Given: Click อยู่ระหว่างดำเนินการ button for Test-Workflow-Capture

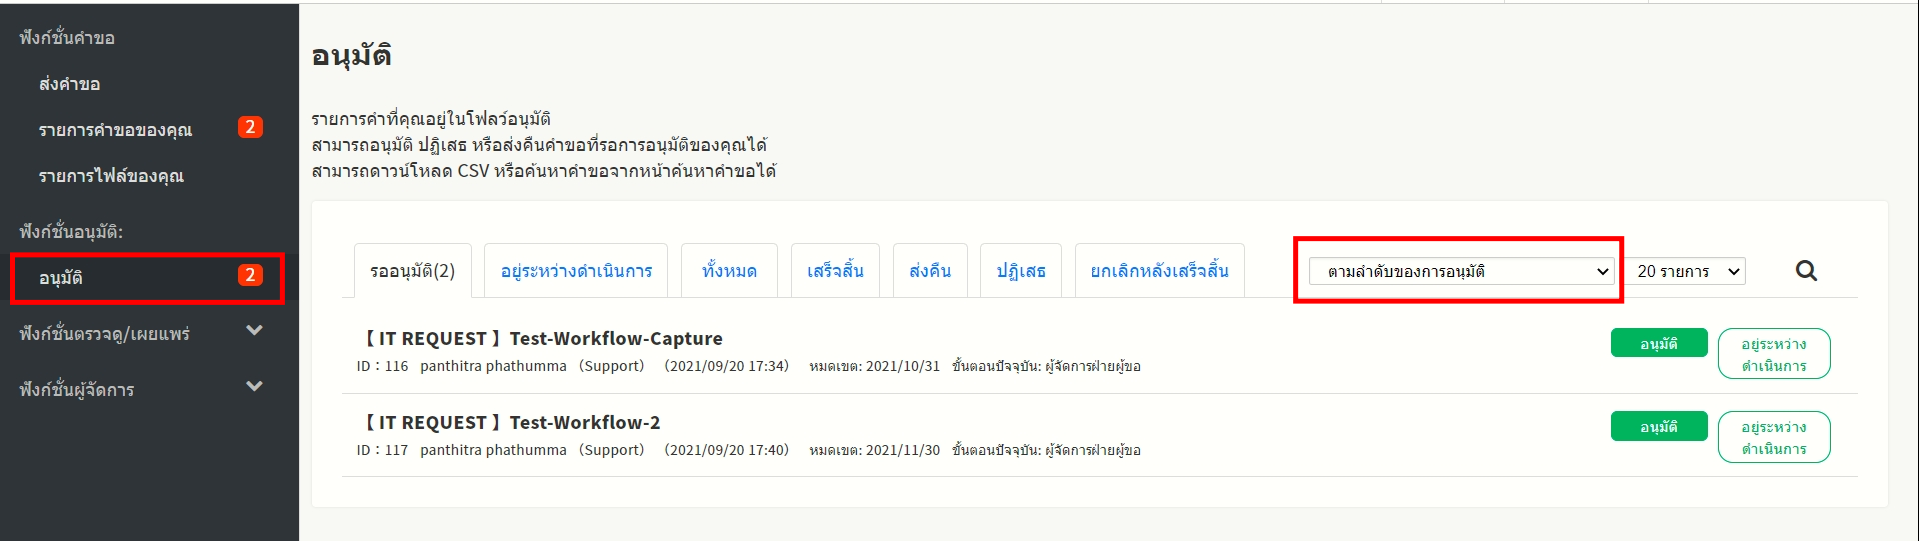Looking at the screenshot, I should (1773, 354).
